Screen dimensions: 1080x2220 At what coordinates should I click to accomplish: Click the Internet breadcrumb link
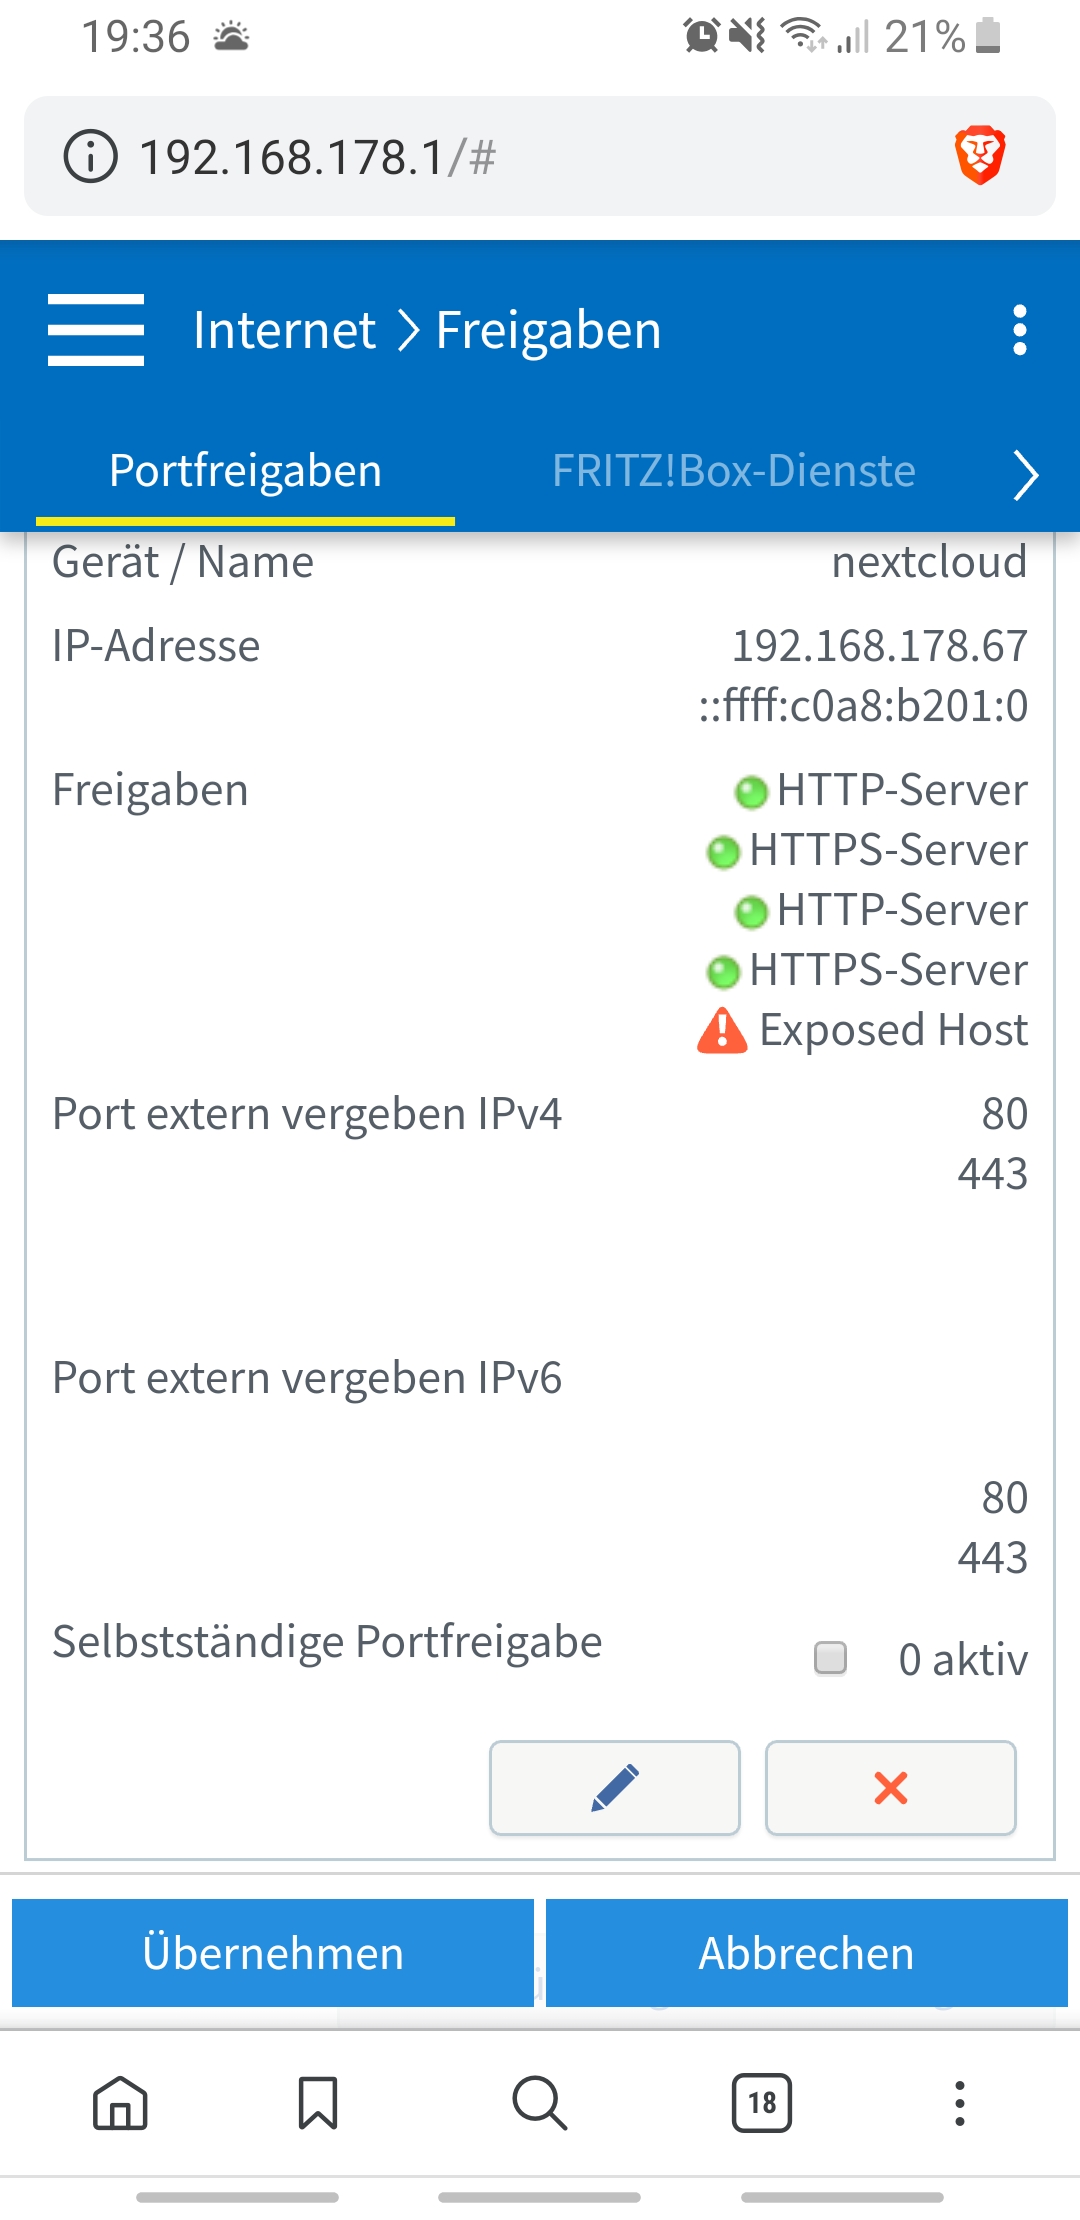click(x=284, y=330)
